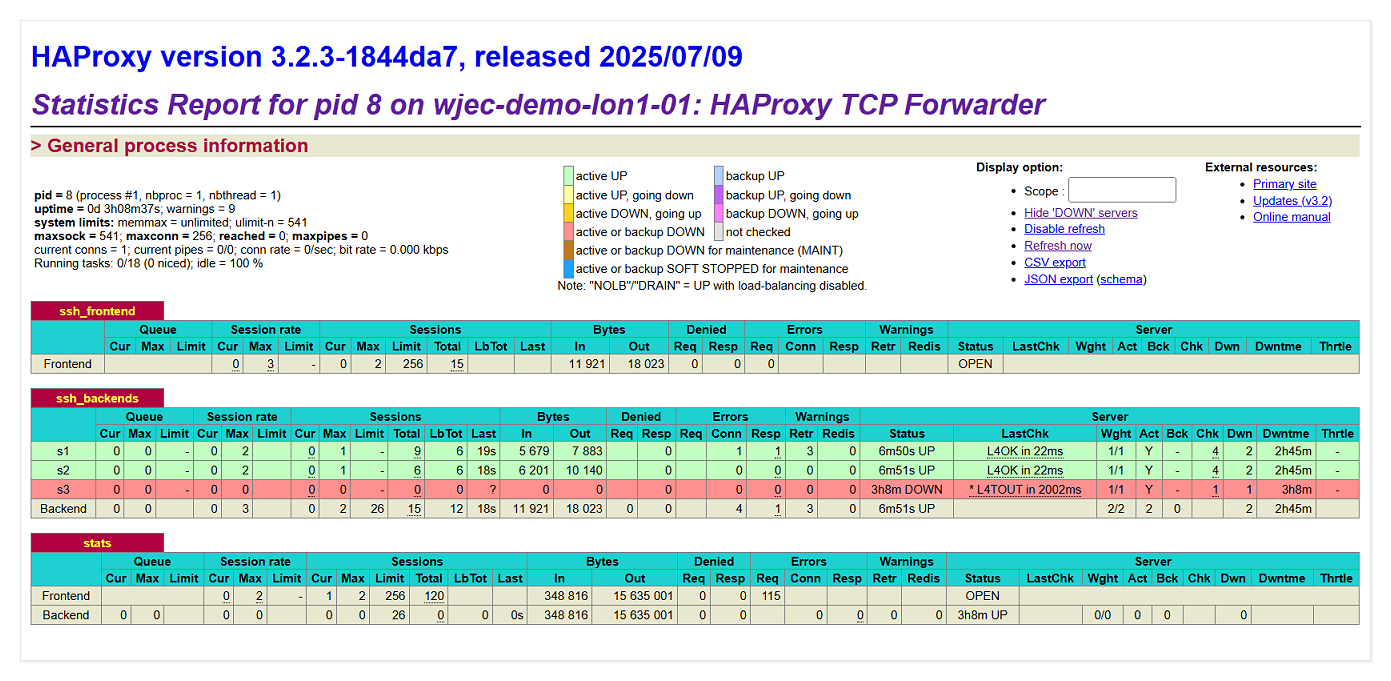The height and width of the screenshot is (681, 1391).
Task: Click stats Frontend sessions total 120
Action: (x=433, y=596)
